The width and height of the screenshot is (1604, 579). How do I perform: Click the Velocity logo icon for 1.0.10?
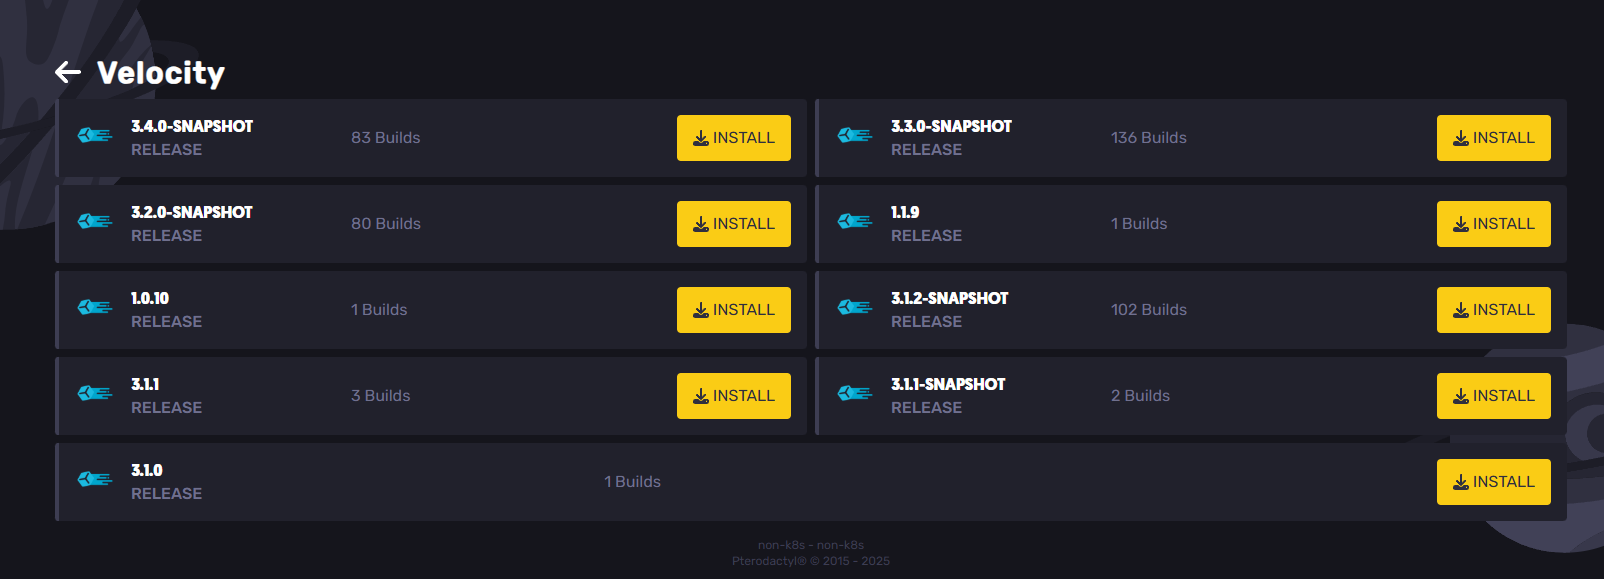pyautogui.click(x=95, y=307)
